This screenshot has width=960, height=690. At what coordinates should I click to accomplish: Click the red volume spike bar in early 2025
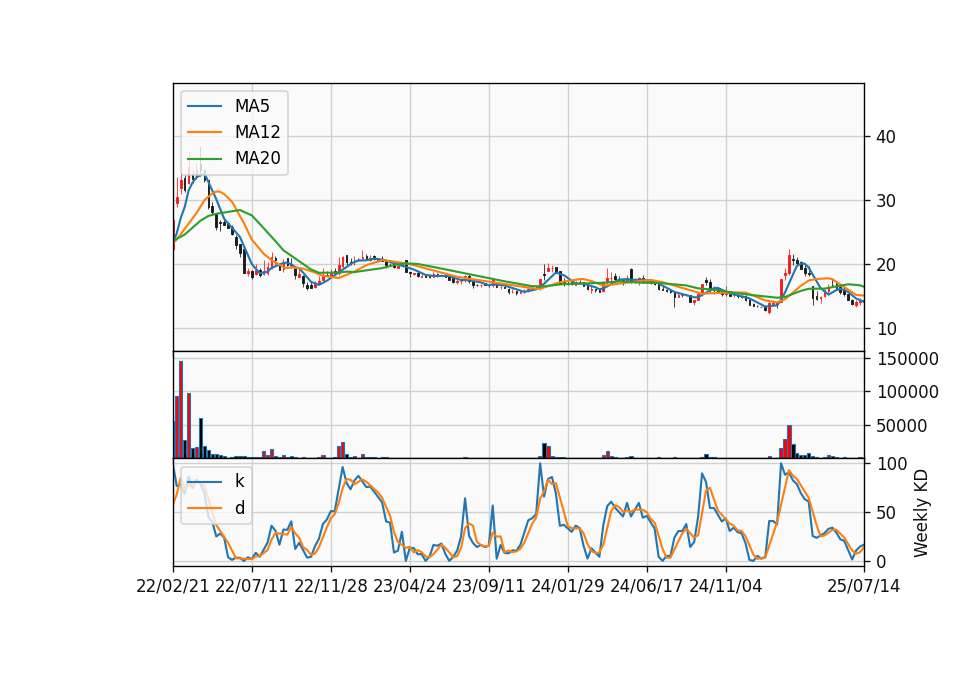coord(790,442)
